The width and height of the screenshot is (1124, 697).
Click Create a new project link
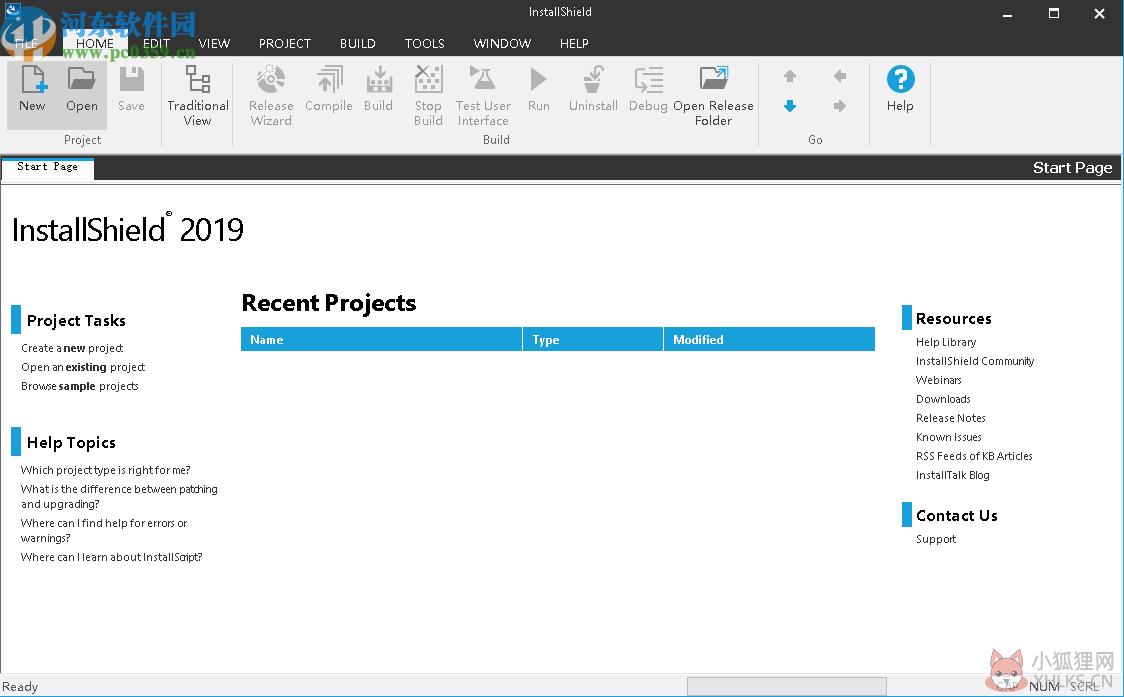tap(72, 348)
